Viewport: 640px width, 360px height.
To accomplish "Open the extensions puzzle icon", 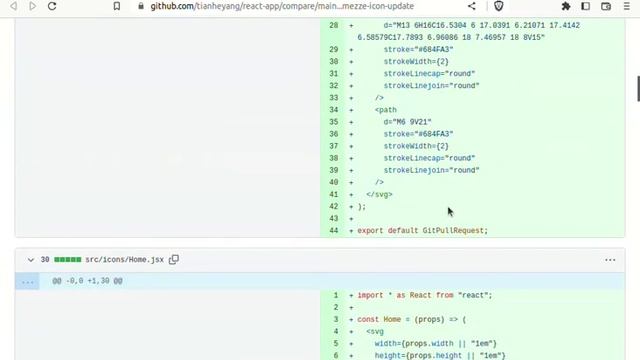I will click(566, 6).
